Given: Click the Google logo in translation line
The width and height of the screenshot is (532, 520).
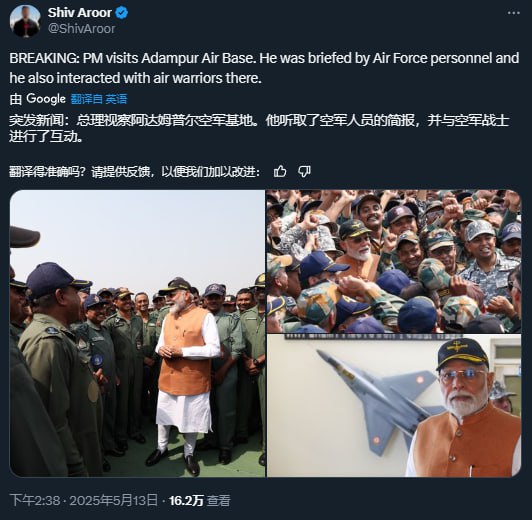Looking at the screenshot, I should 46,99.
